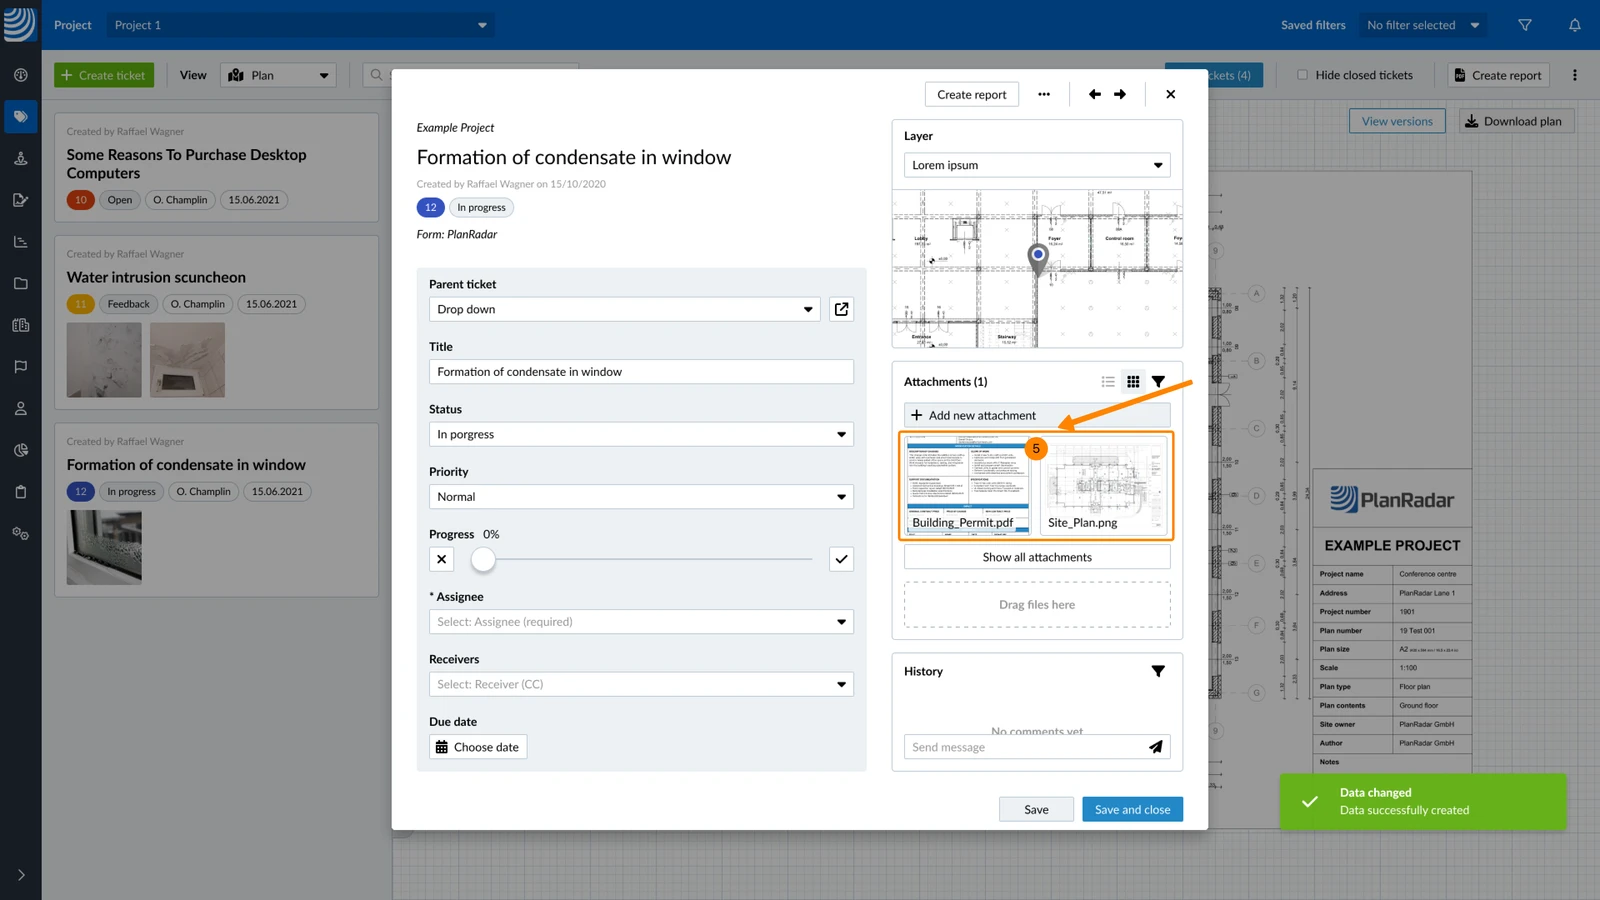
Task: Open the vertical three-dot menu beside Create report
Action: [x=1575, y=75]
